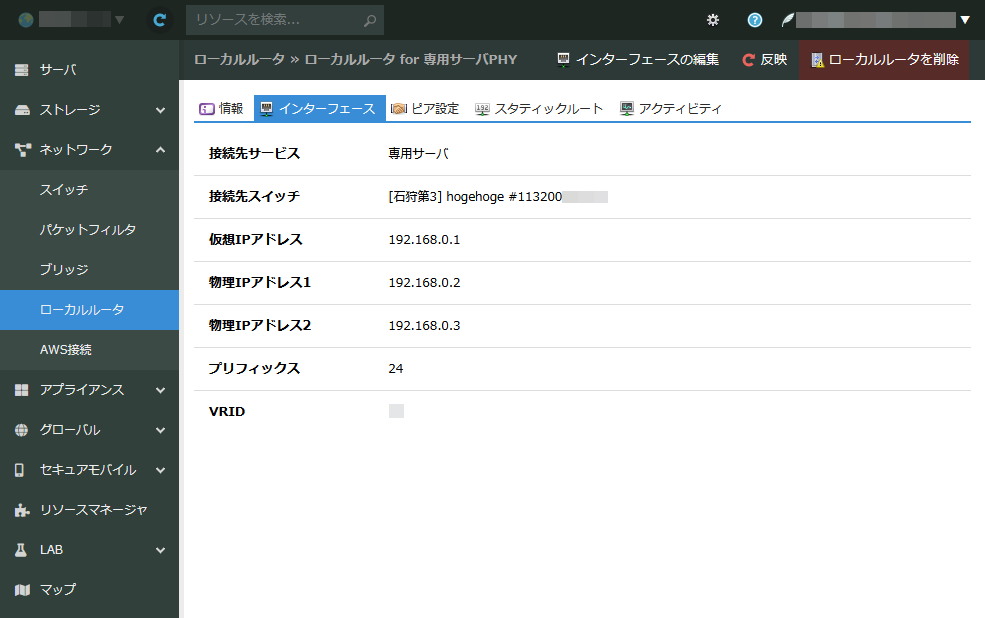Screen dimensions: 985x618
Task: Click the リソースマネージャ puzzle icon
Action: [22, 510]
